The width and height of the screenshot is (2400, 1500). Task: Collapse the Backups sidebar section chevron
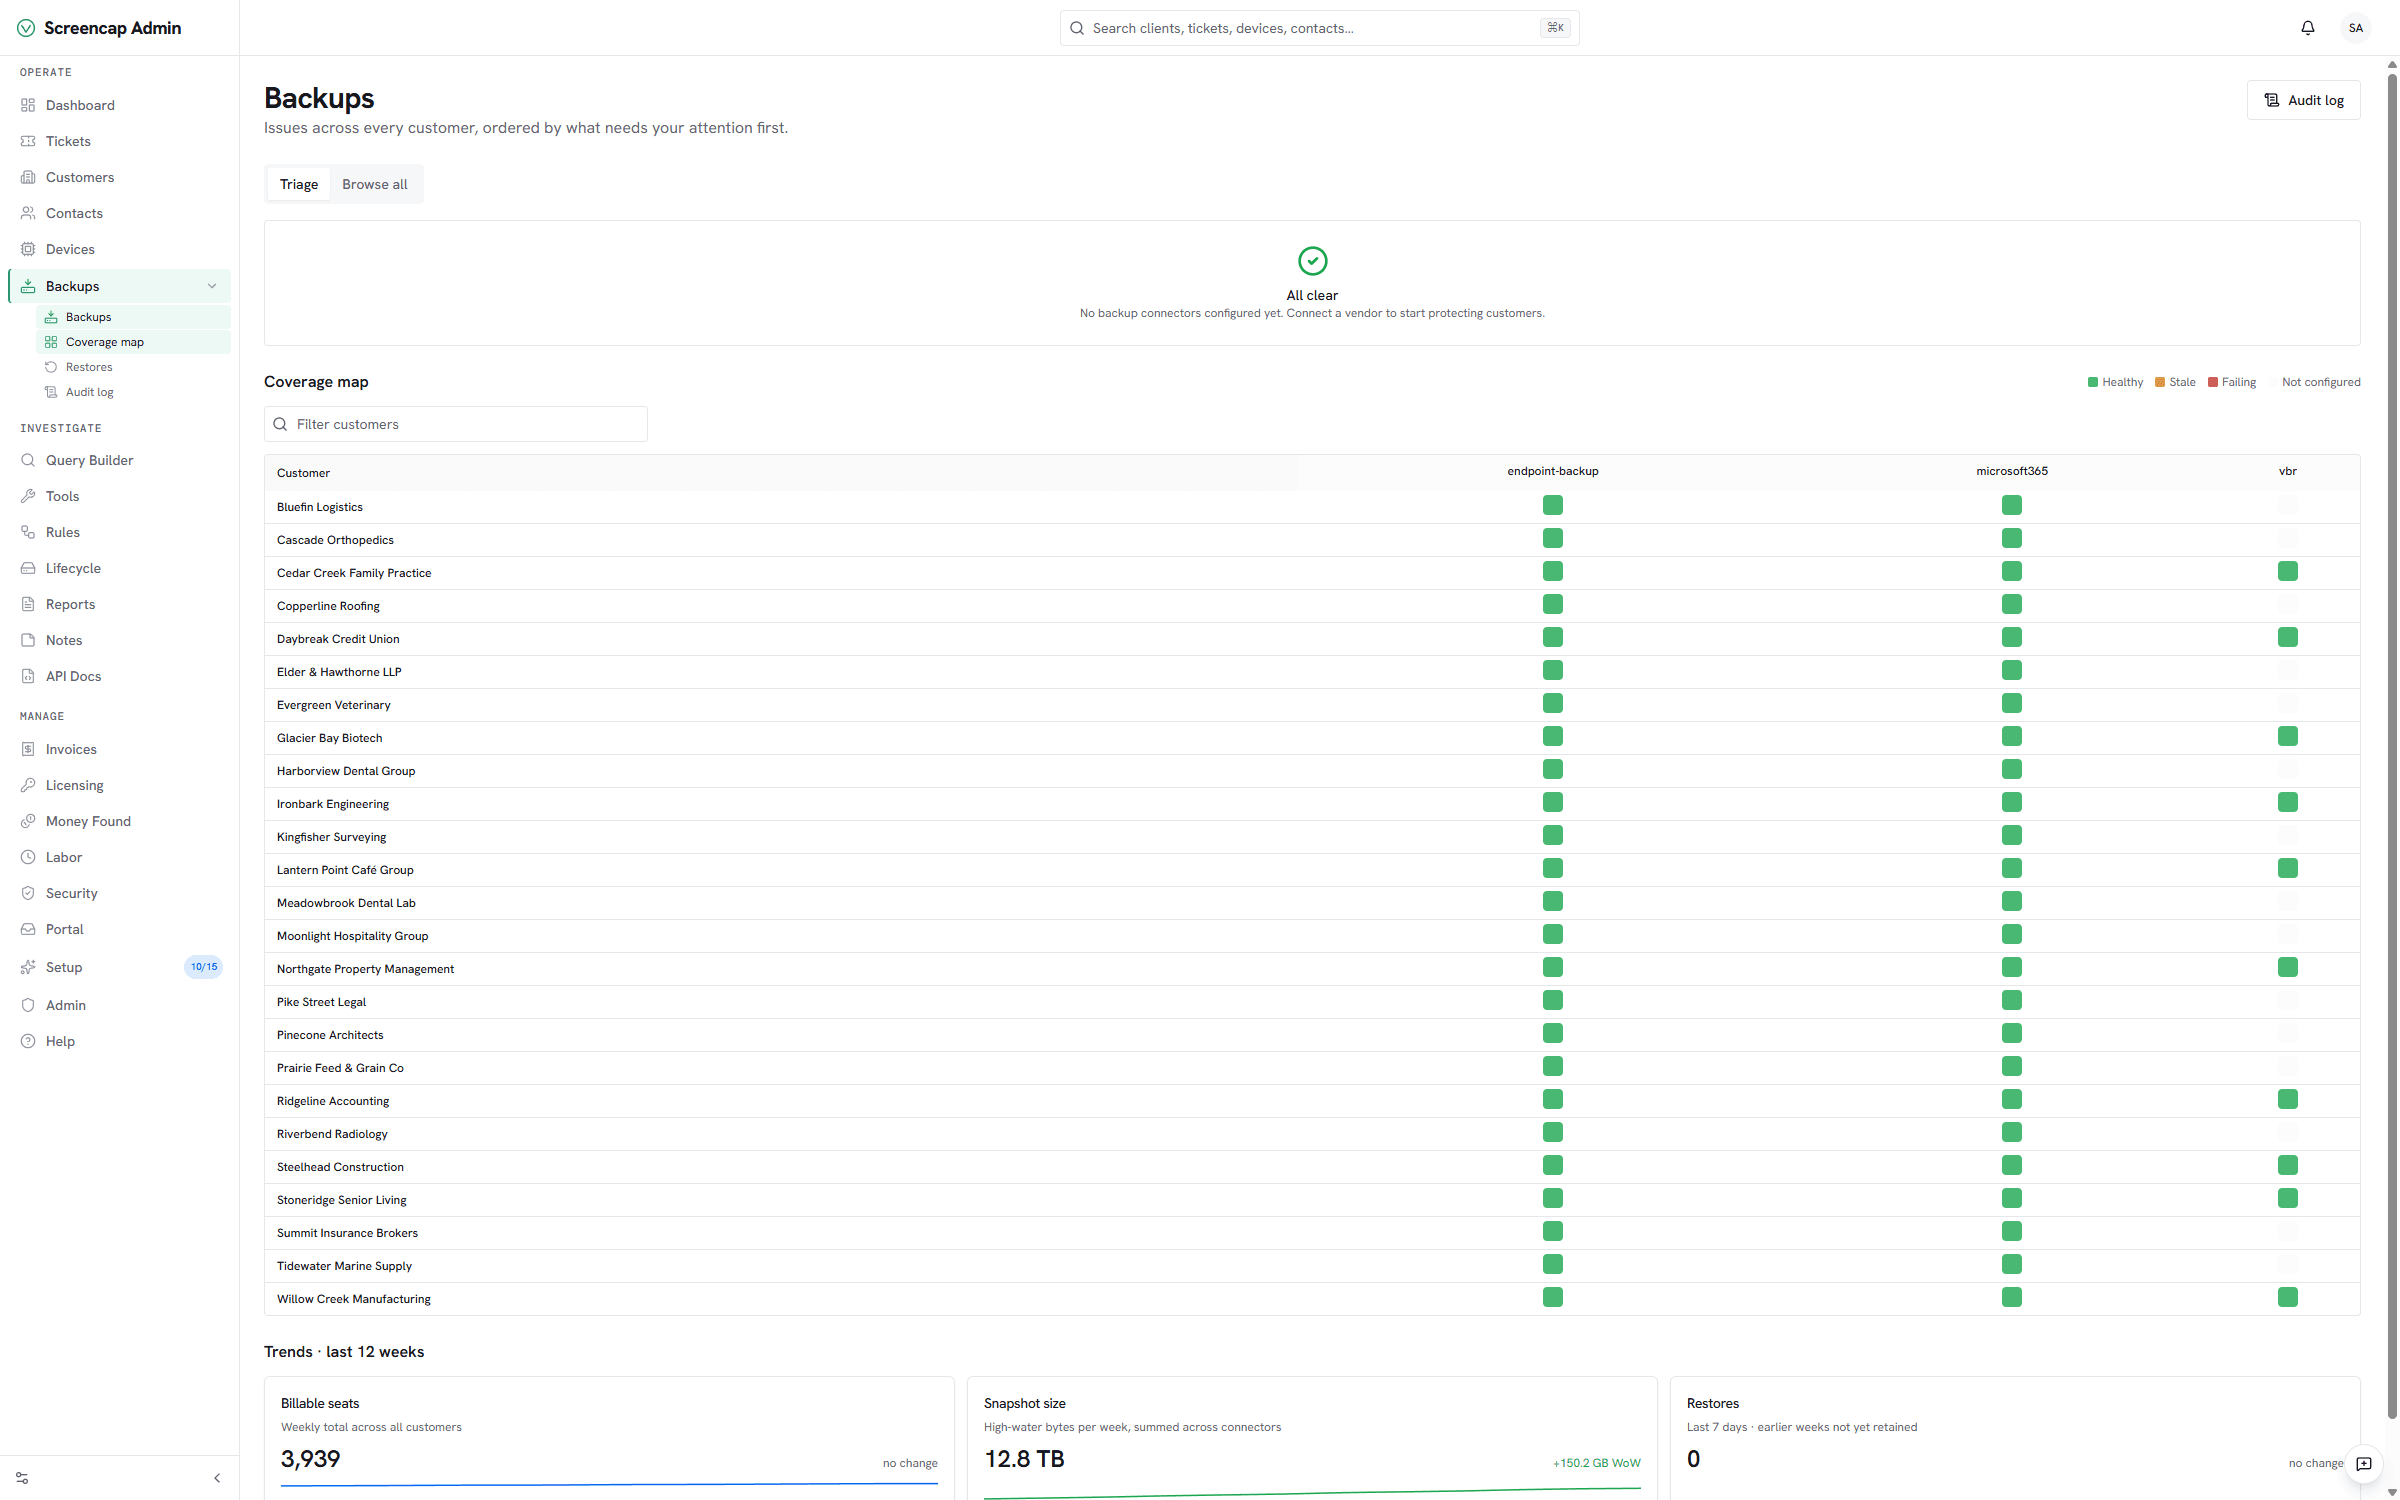212,286
